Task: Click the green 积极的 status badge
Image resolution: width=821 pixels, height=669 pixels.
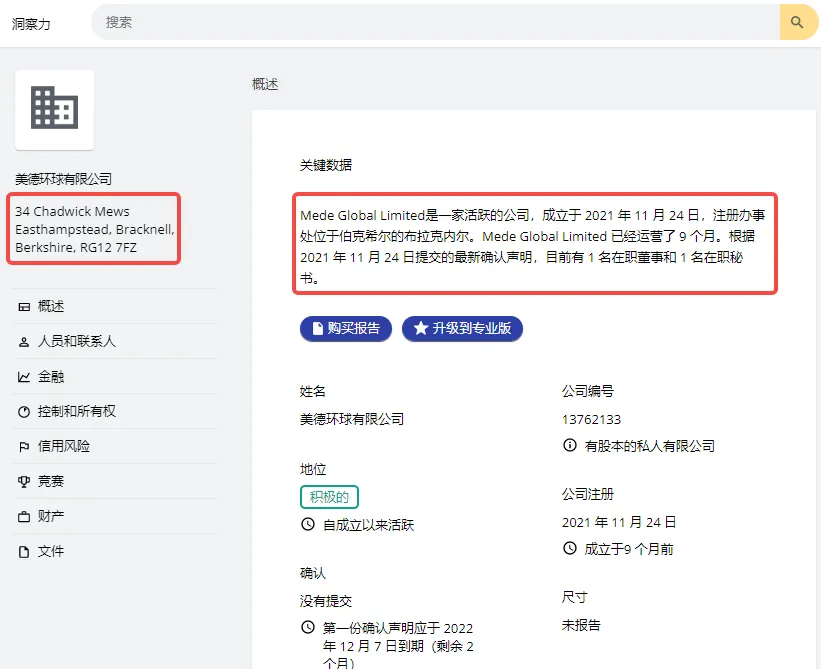Action: (329, 497)
